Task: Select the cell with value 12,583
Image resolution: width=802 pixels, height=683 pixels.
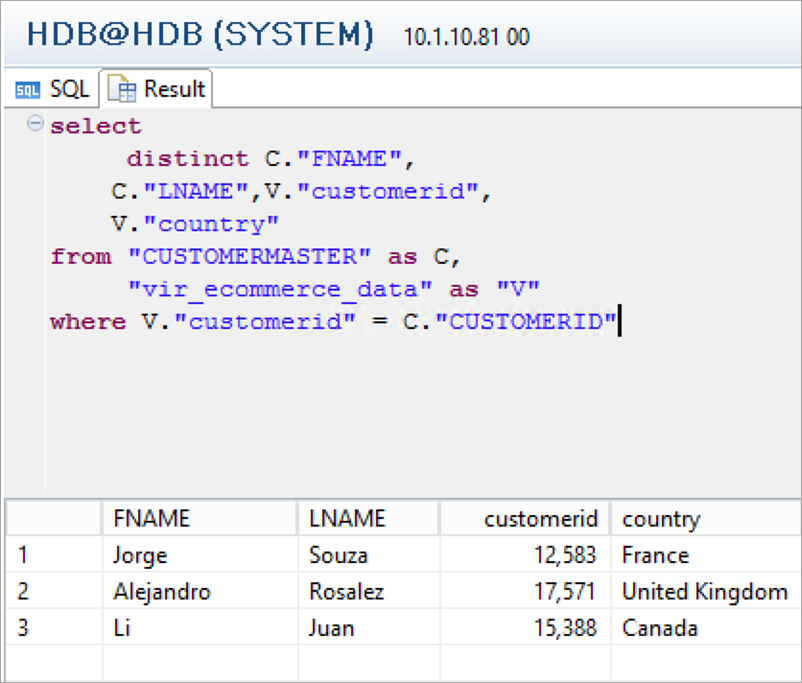Action: pos(525,555)
